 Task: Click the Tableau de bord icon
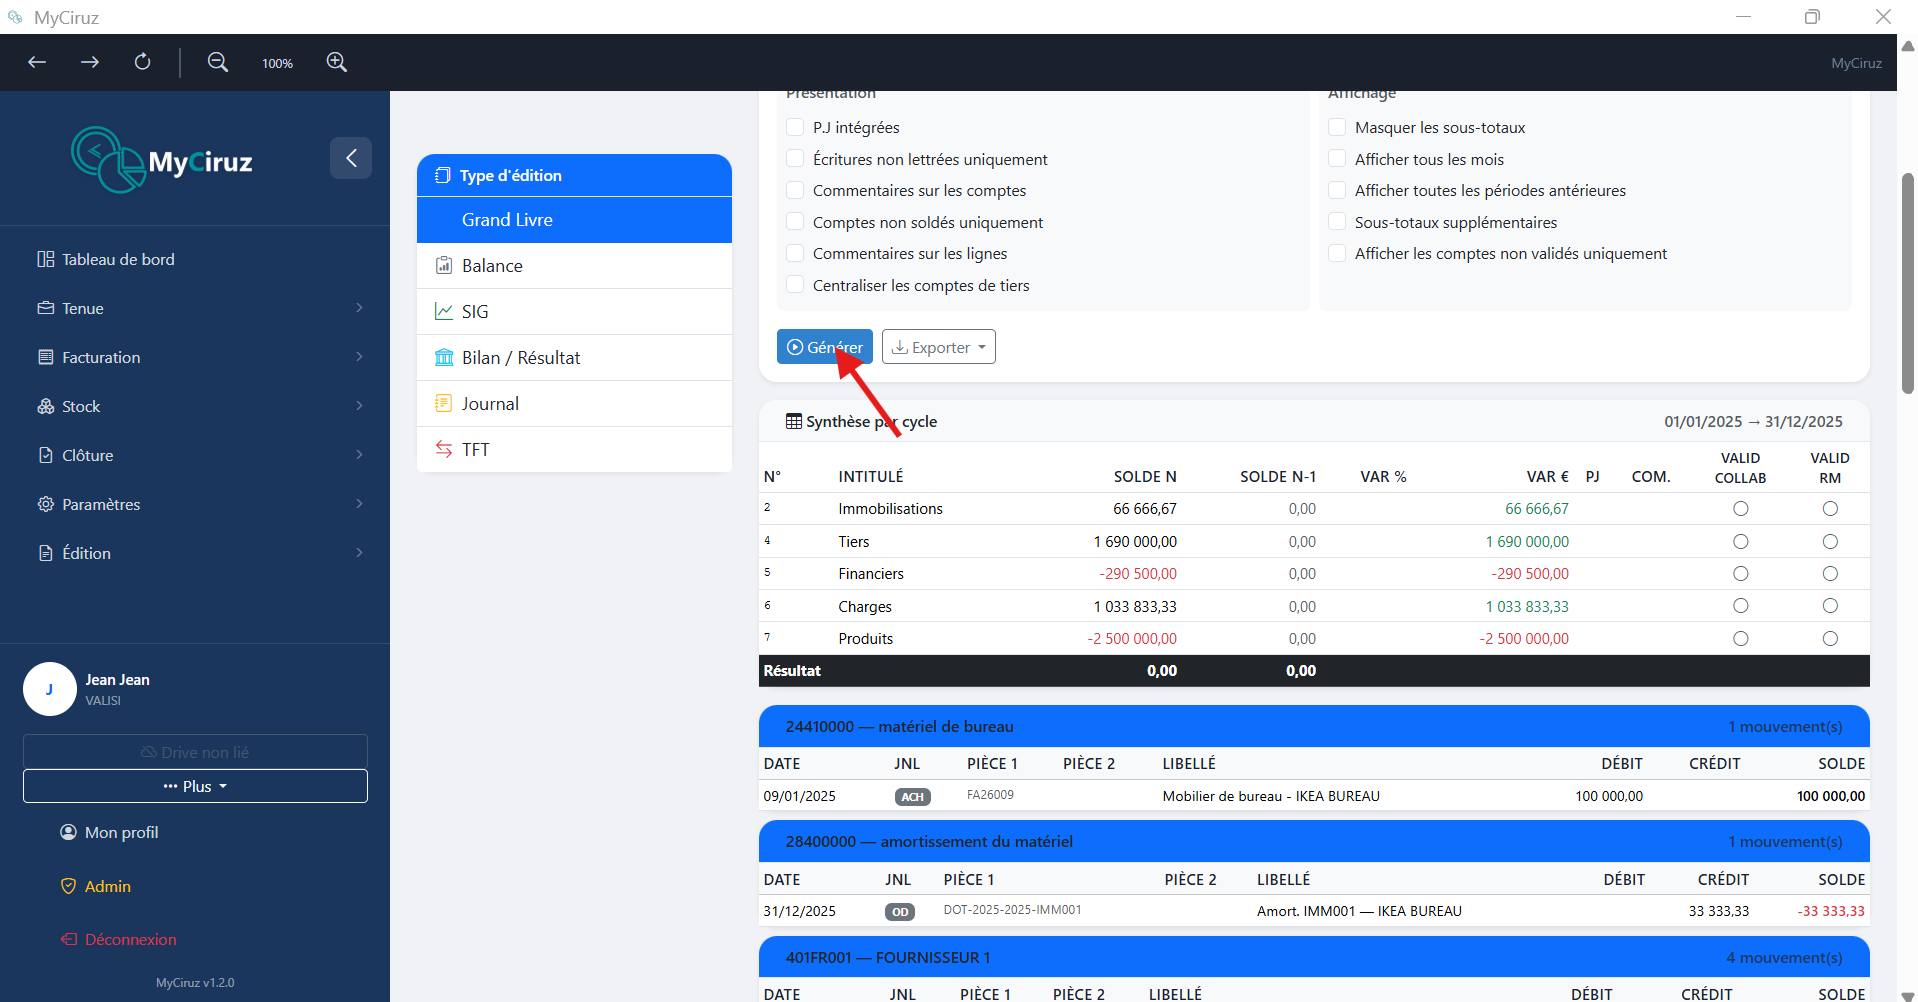pos(46,259)
